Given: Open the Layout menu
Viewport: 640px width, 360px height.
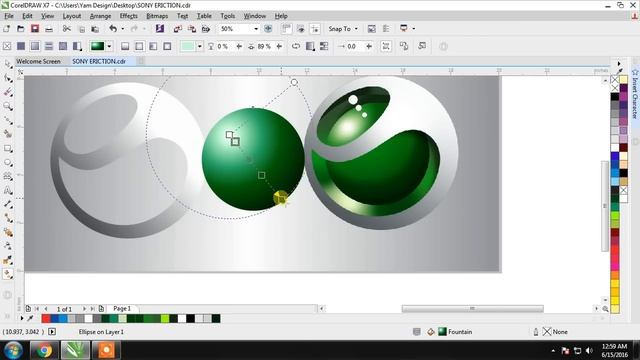Looking at the screenshot, I should [x=71, y=16].
